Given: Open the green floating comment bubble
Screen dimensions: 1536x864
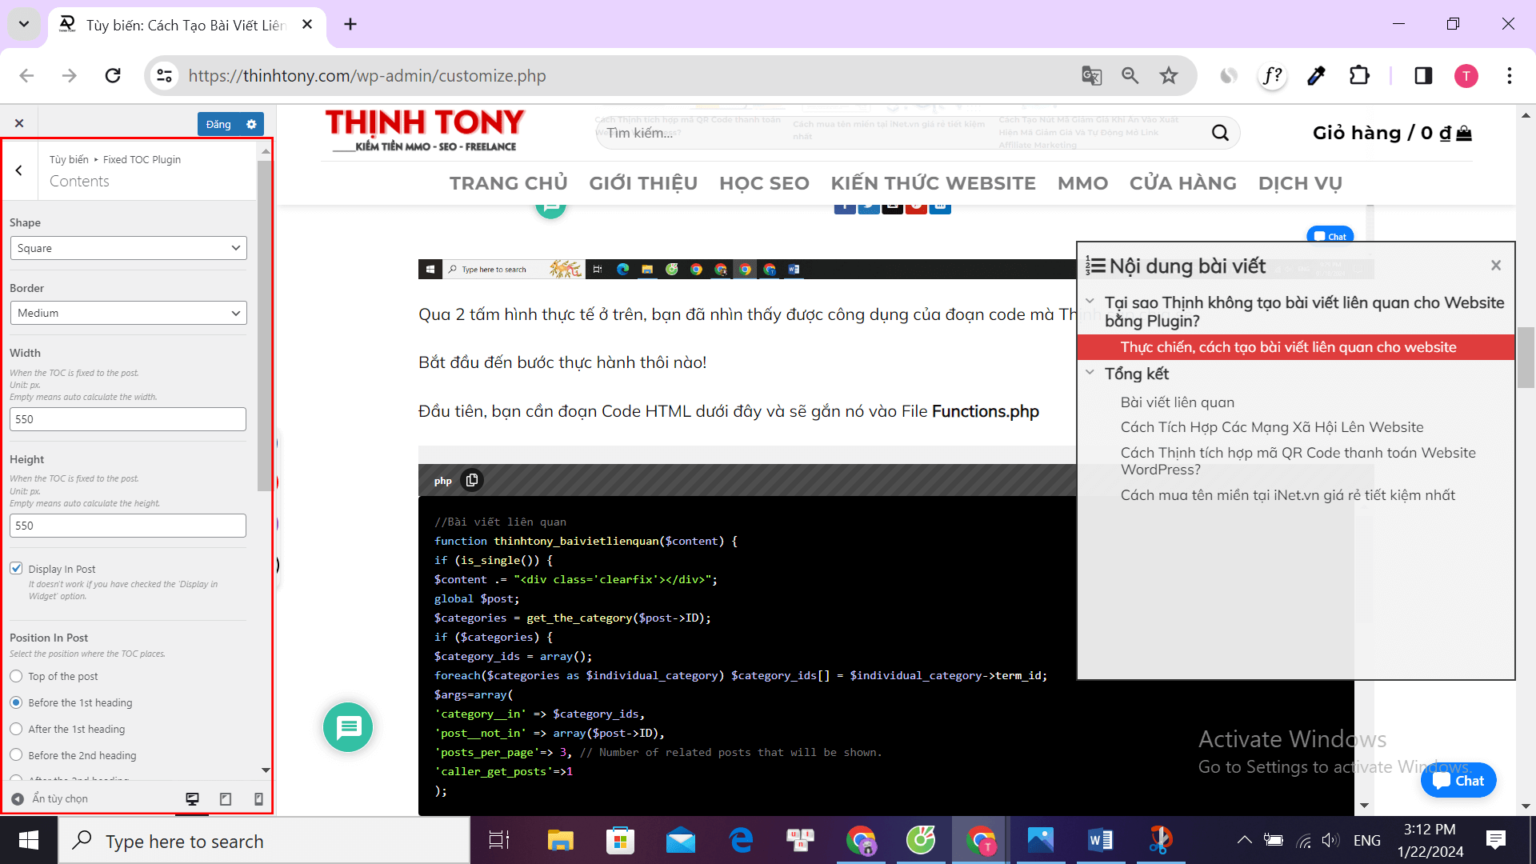Looking at the screenshot, I should tap(348, 727).
